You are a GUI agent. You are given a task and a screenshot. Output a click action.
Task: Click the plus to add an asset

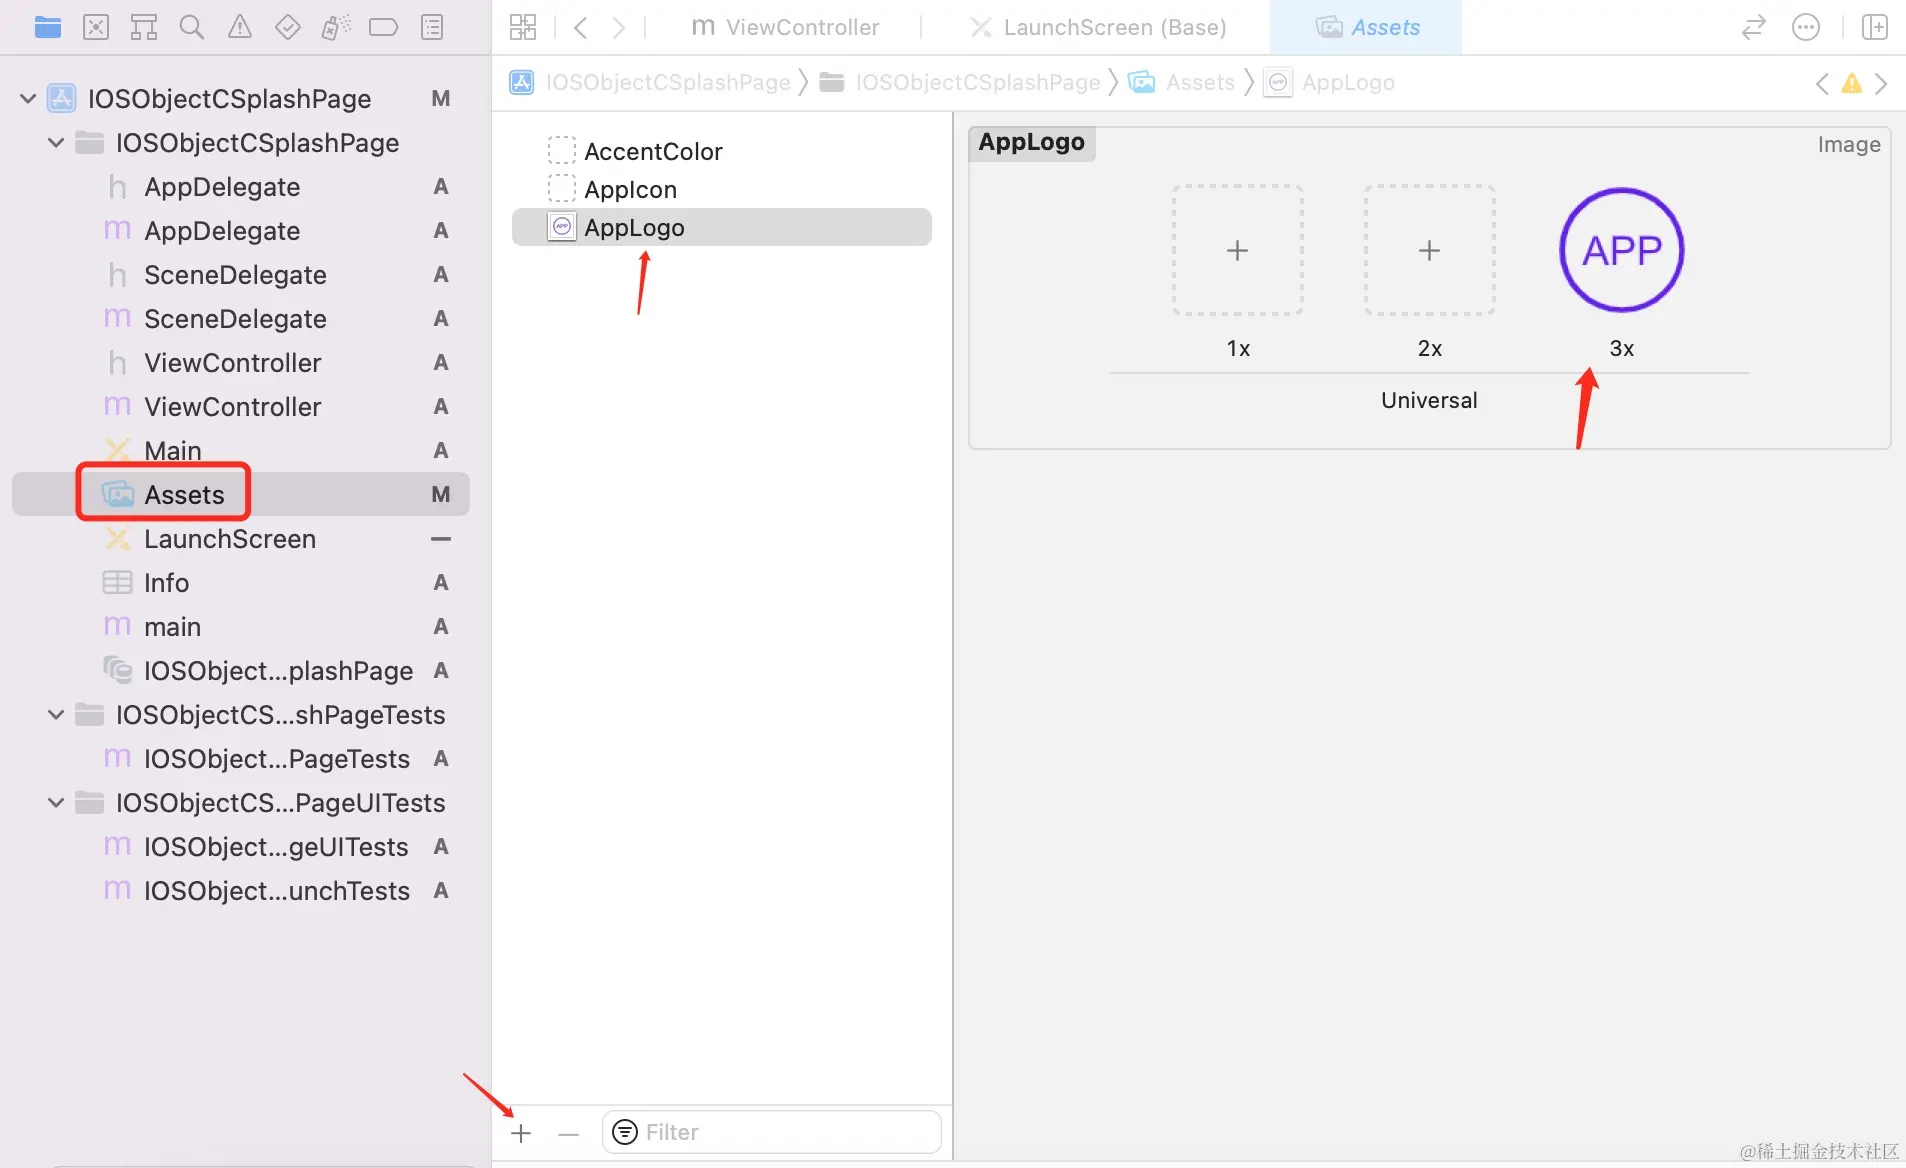pyautogui.click(x=521, y=1133)
